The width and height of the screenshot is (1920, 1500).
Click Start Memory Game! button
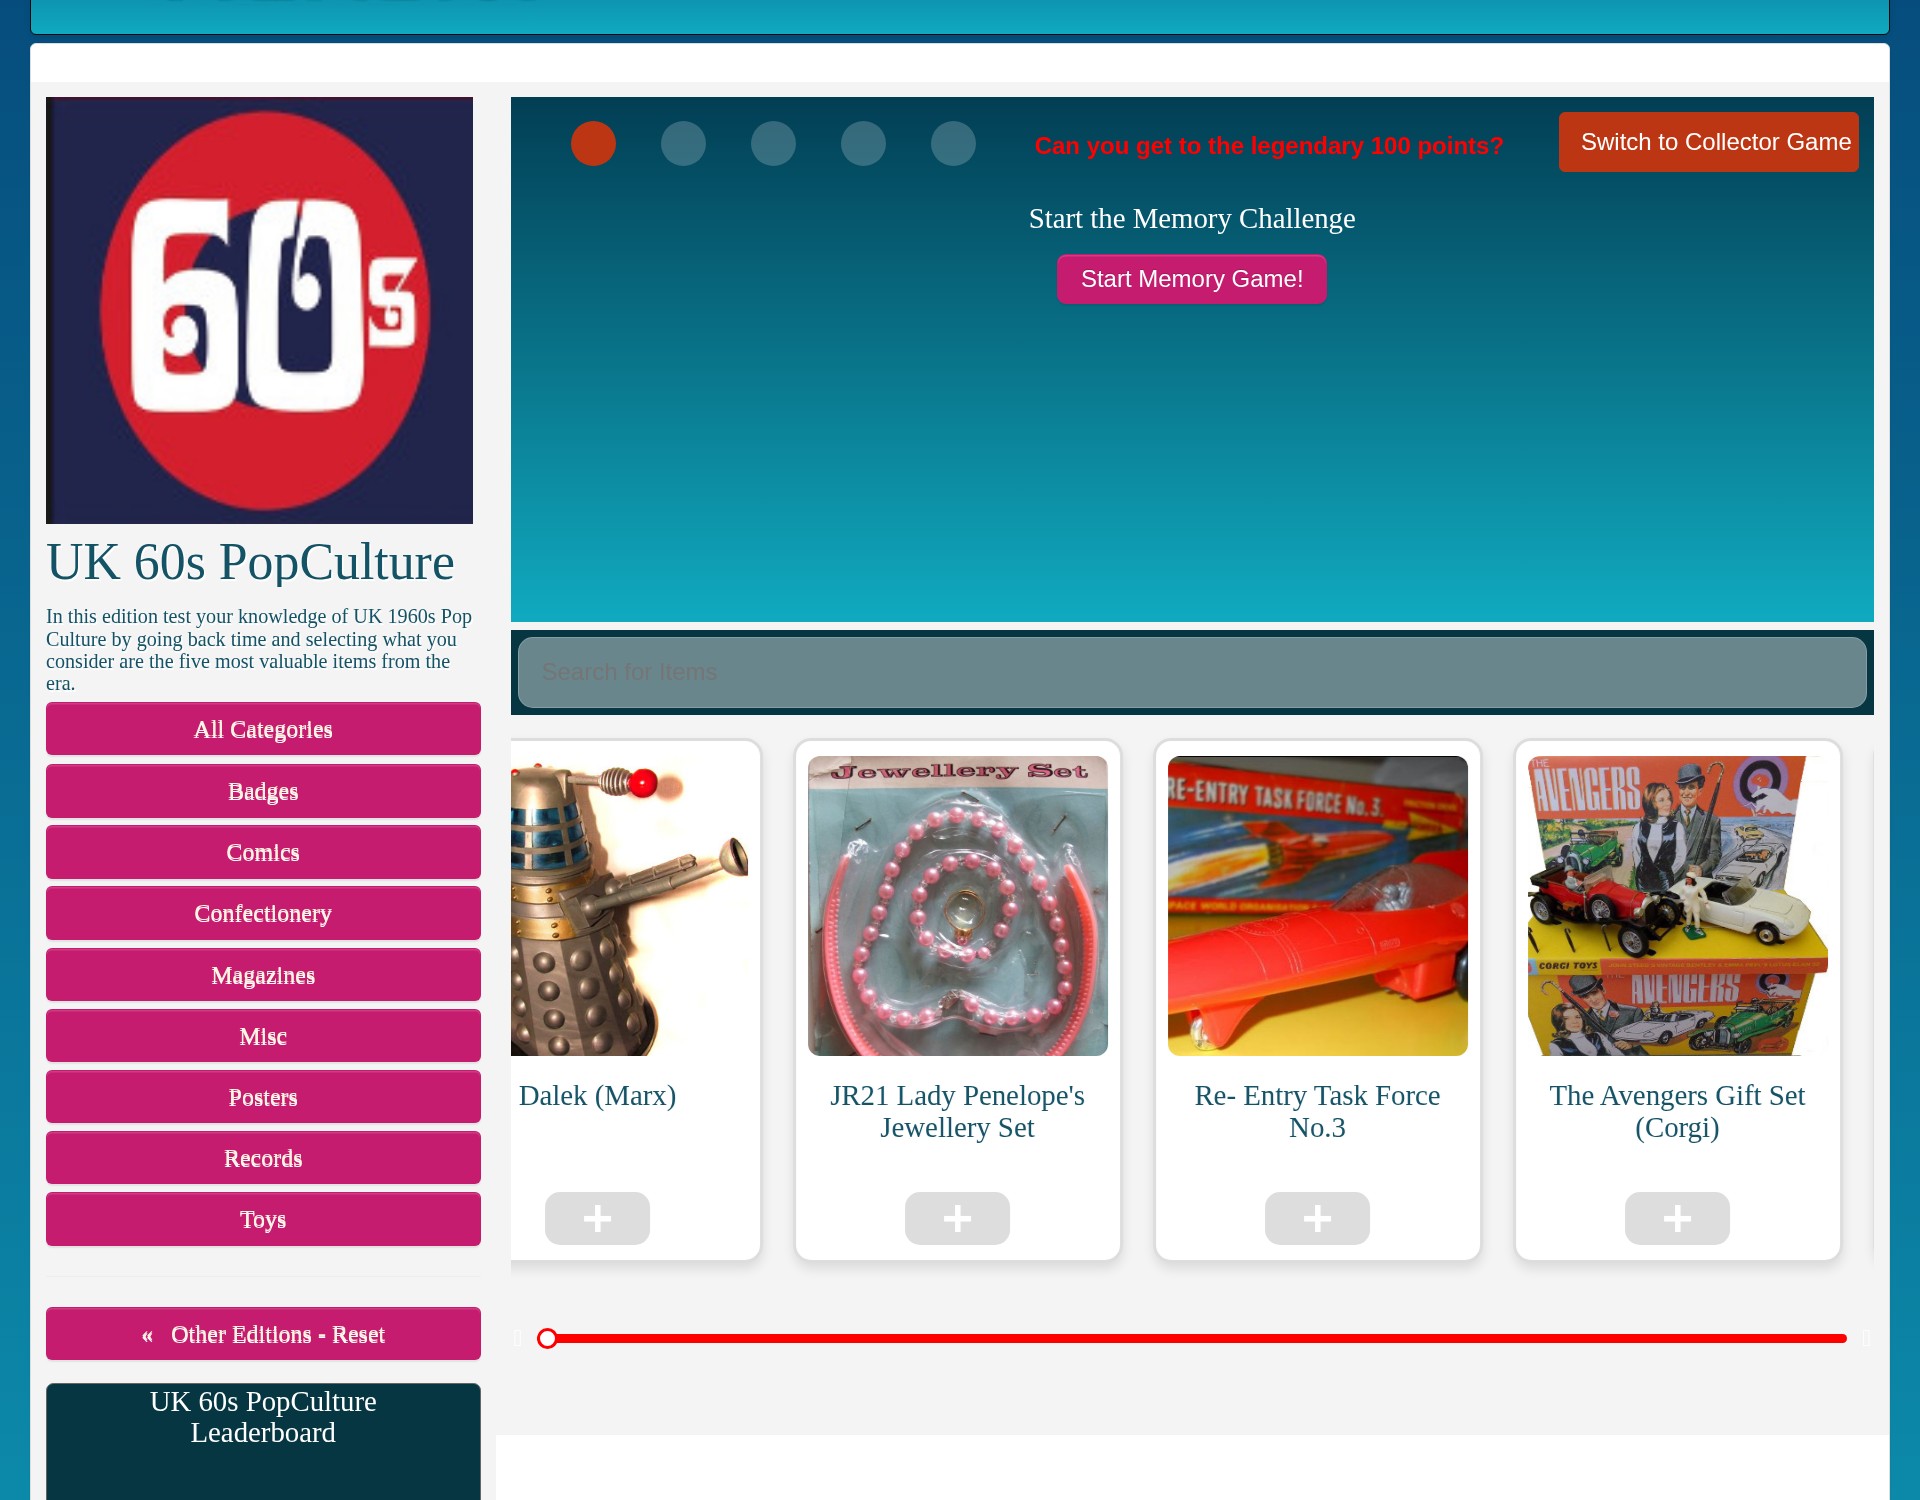point(1192,279)
